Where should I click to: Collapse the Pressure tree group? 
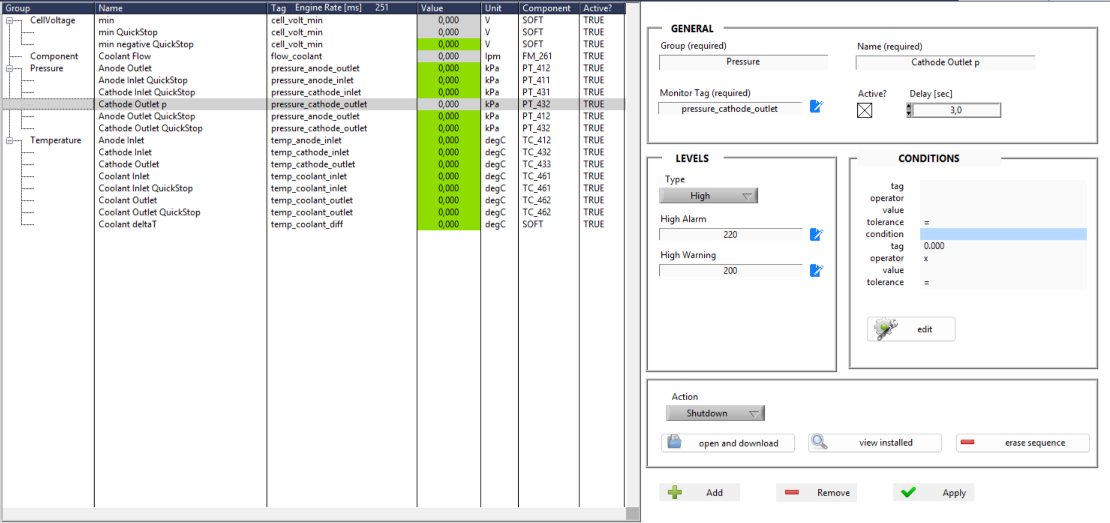pyautogui.click(x=10, y=69)
